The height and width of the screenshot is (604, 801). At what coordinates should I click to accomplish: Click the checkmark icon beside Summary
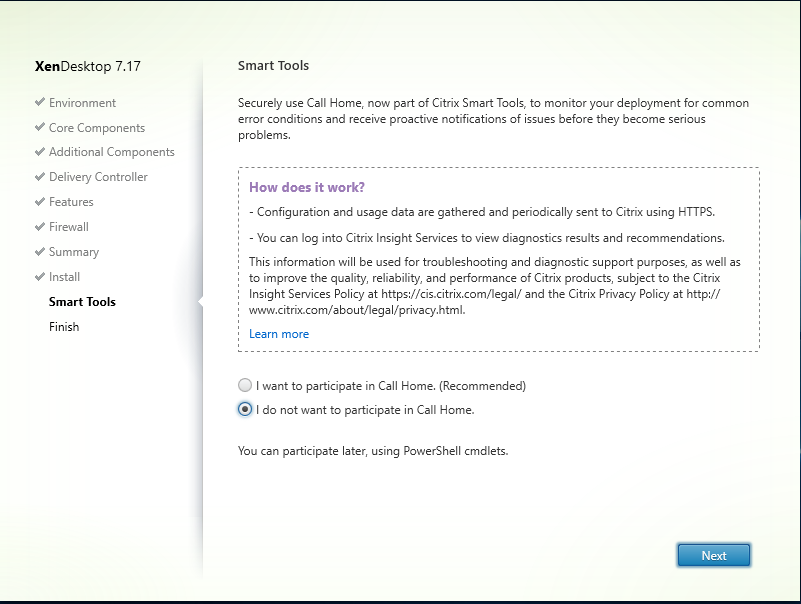click(x=40, y=251)
